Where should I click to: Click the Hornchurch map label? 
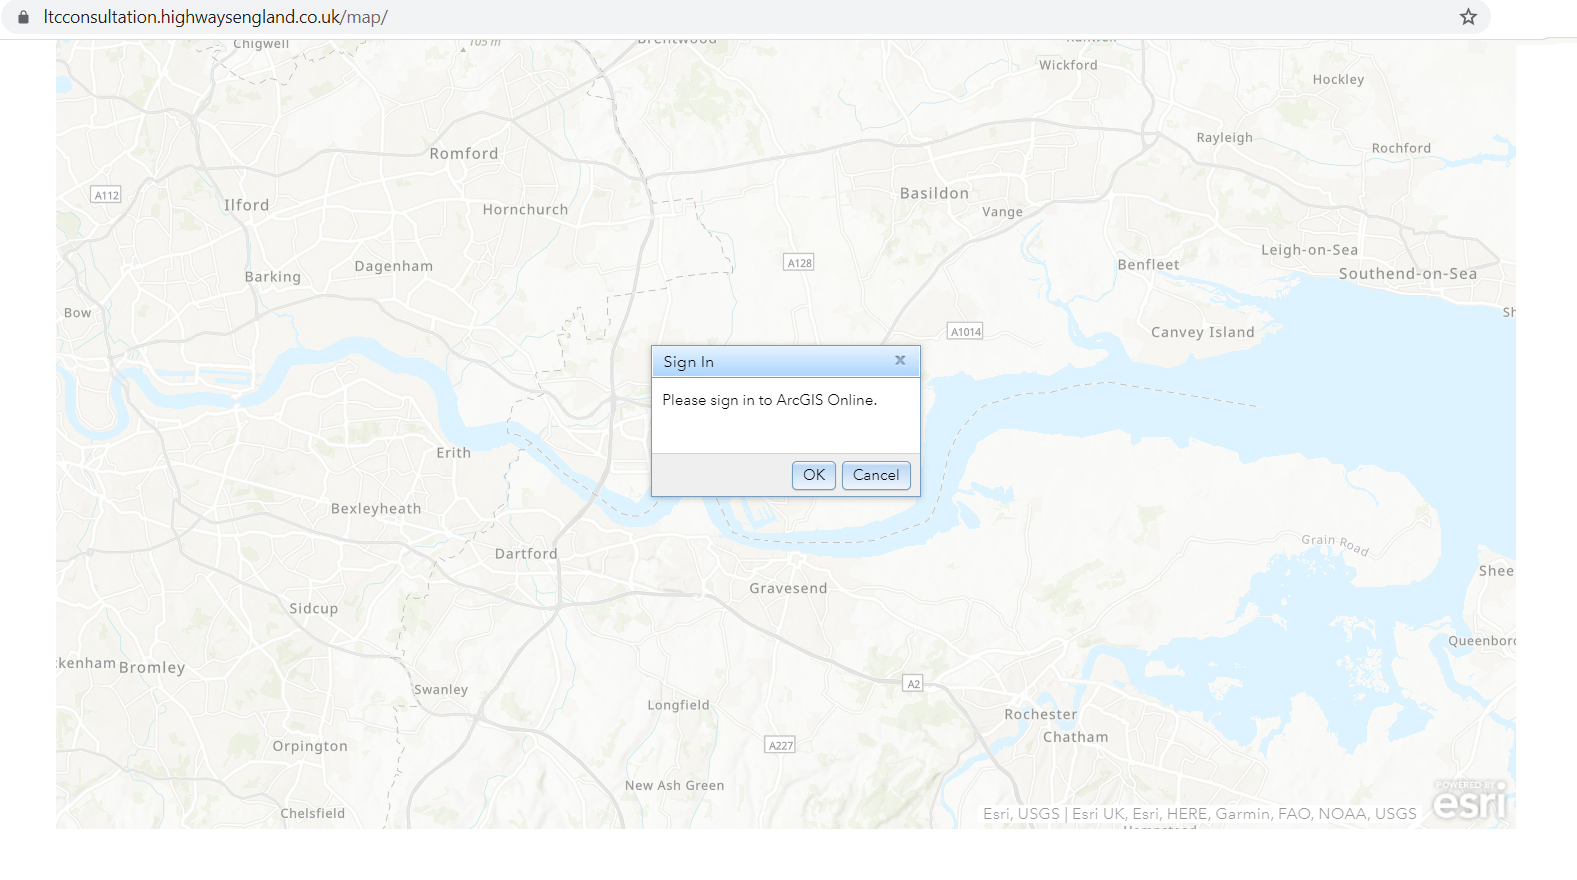tap(525, 210)
